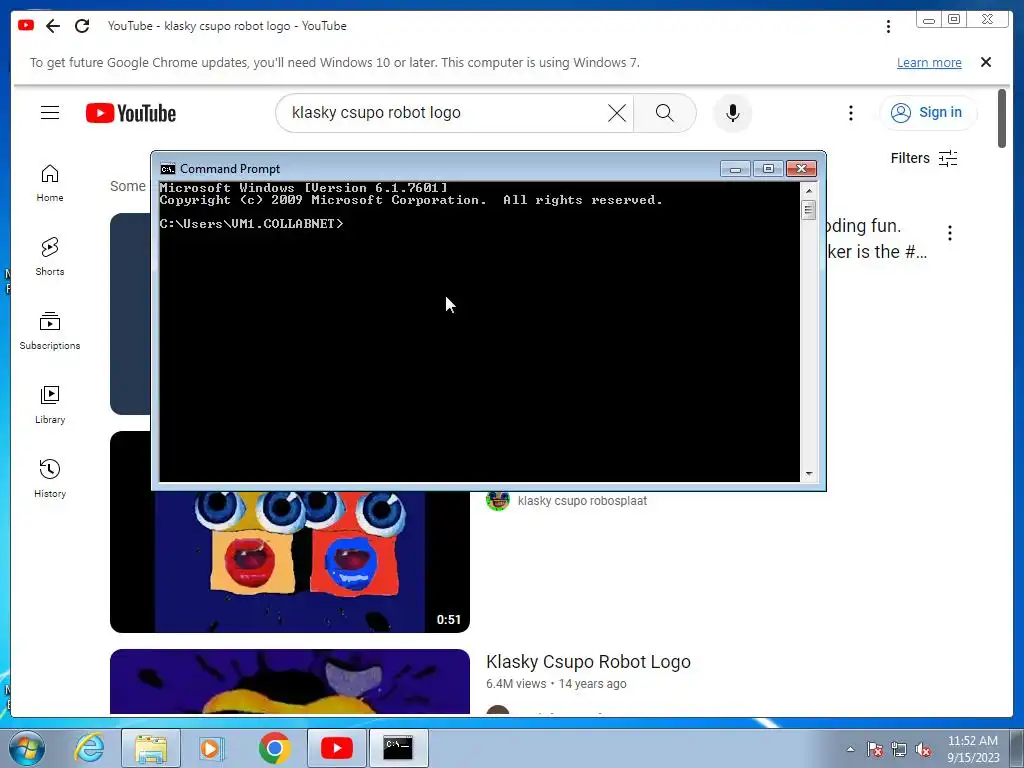This screenshot has width=1024, height=768.
Task: Click the YouTube page vertical scrollbar thumb
Action: (1002, 118)
